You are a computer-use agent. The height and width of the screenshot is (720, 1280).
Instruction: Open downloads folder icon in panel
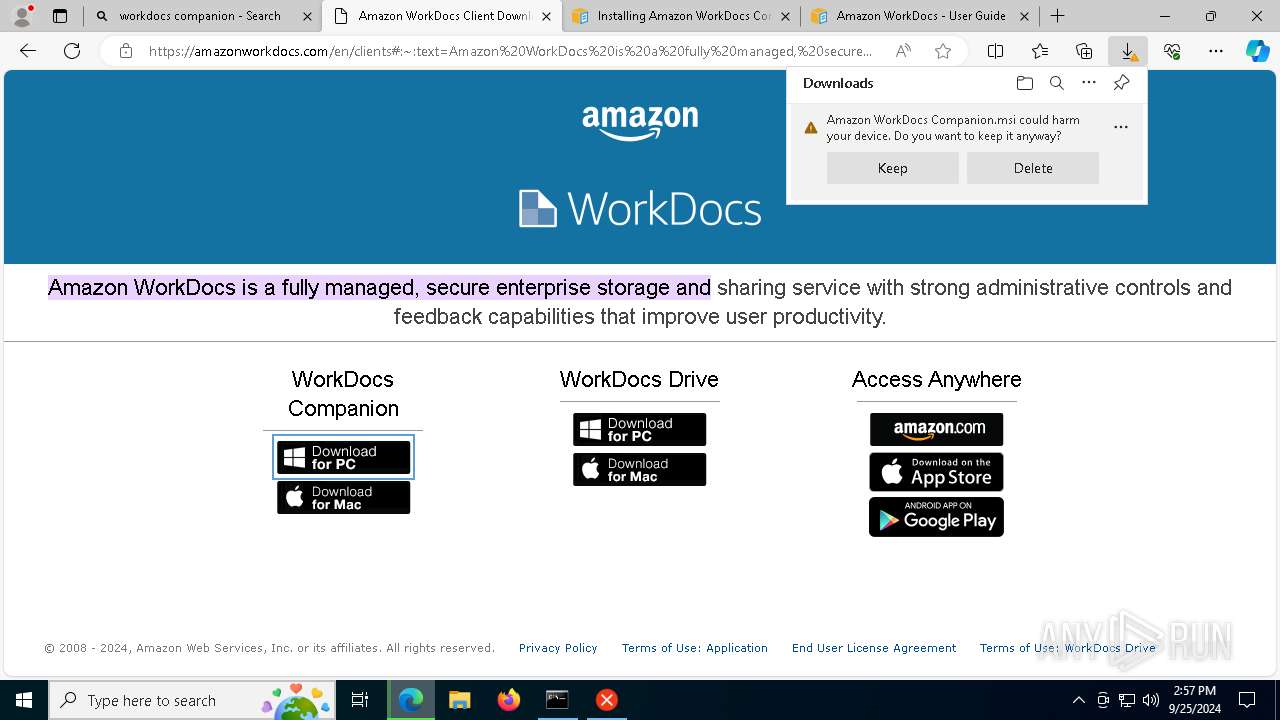(1024, 83)
